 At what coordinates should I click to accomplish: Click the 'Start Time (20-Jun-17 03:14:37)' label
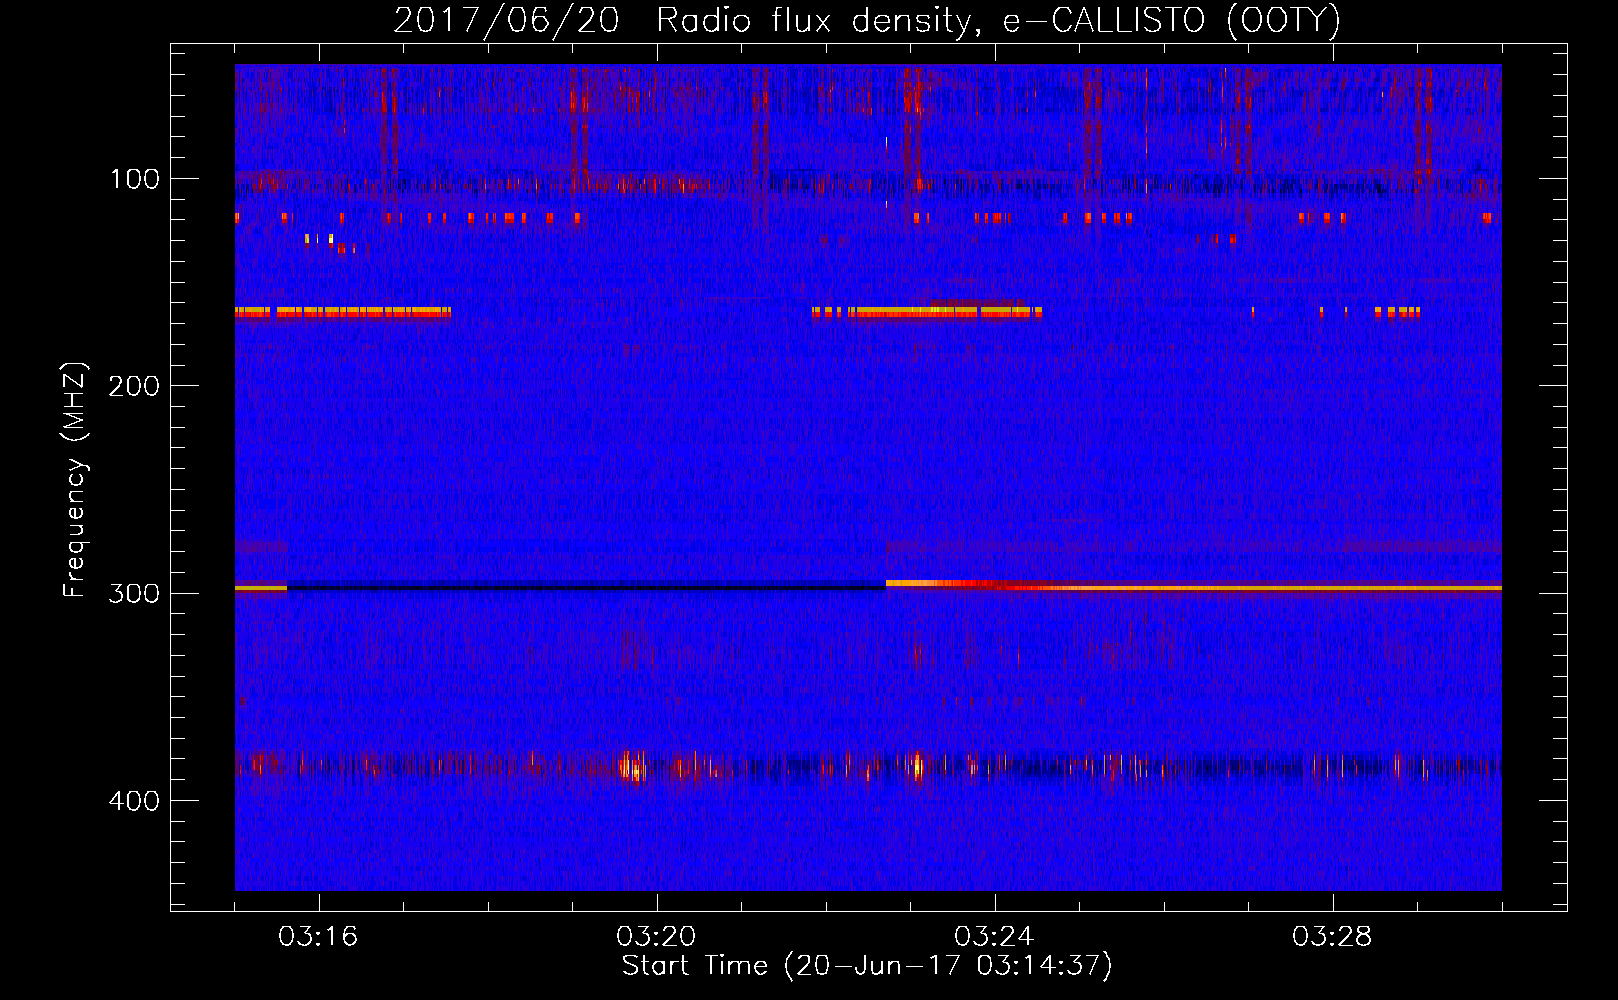pyautogui.click(x=867, y=966)
